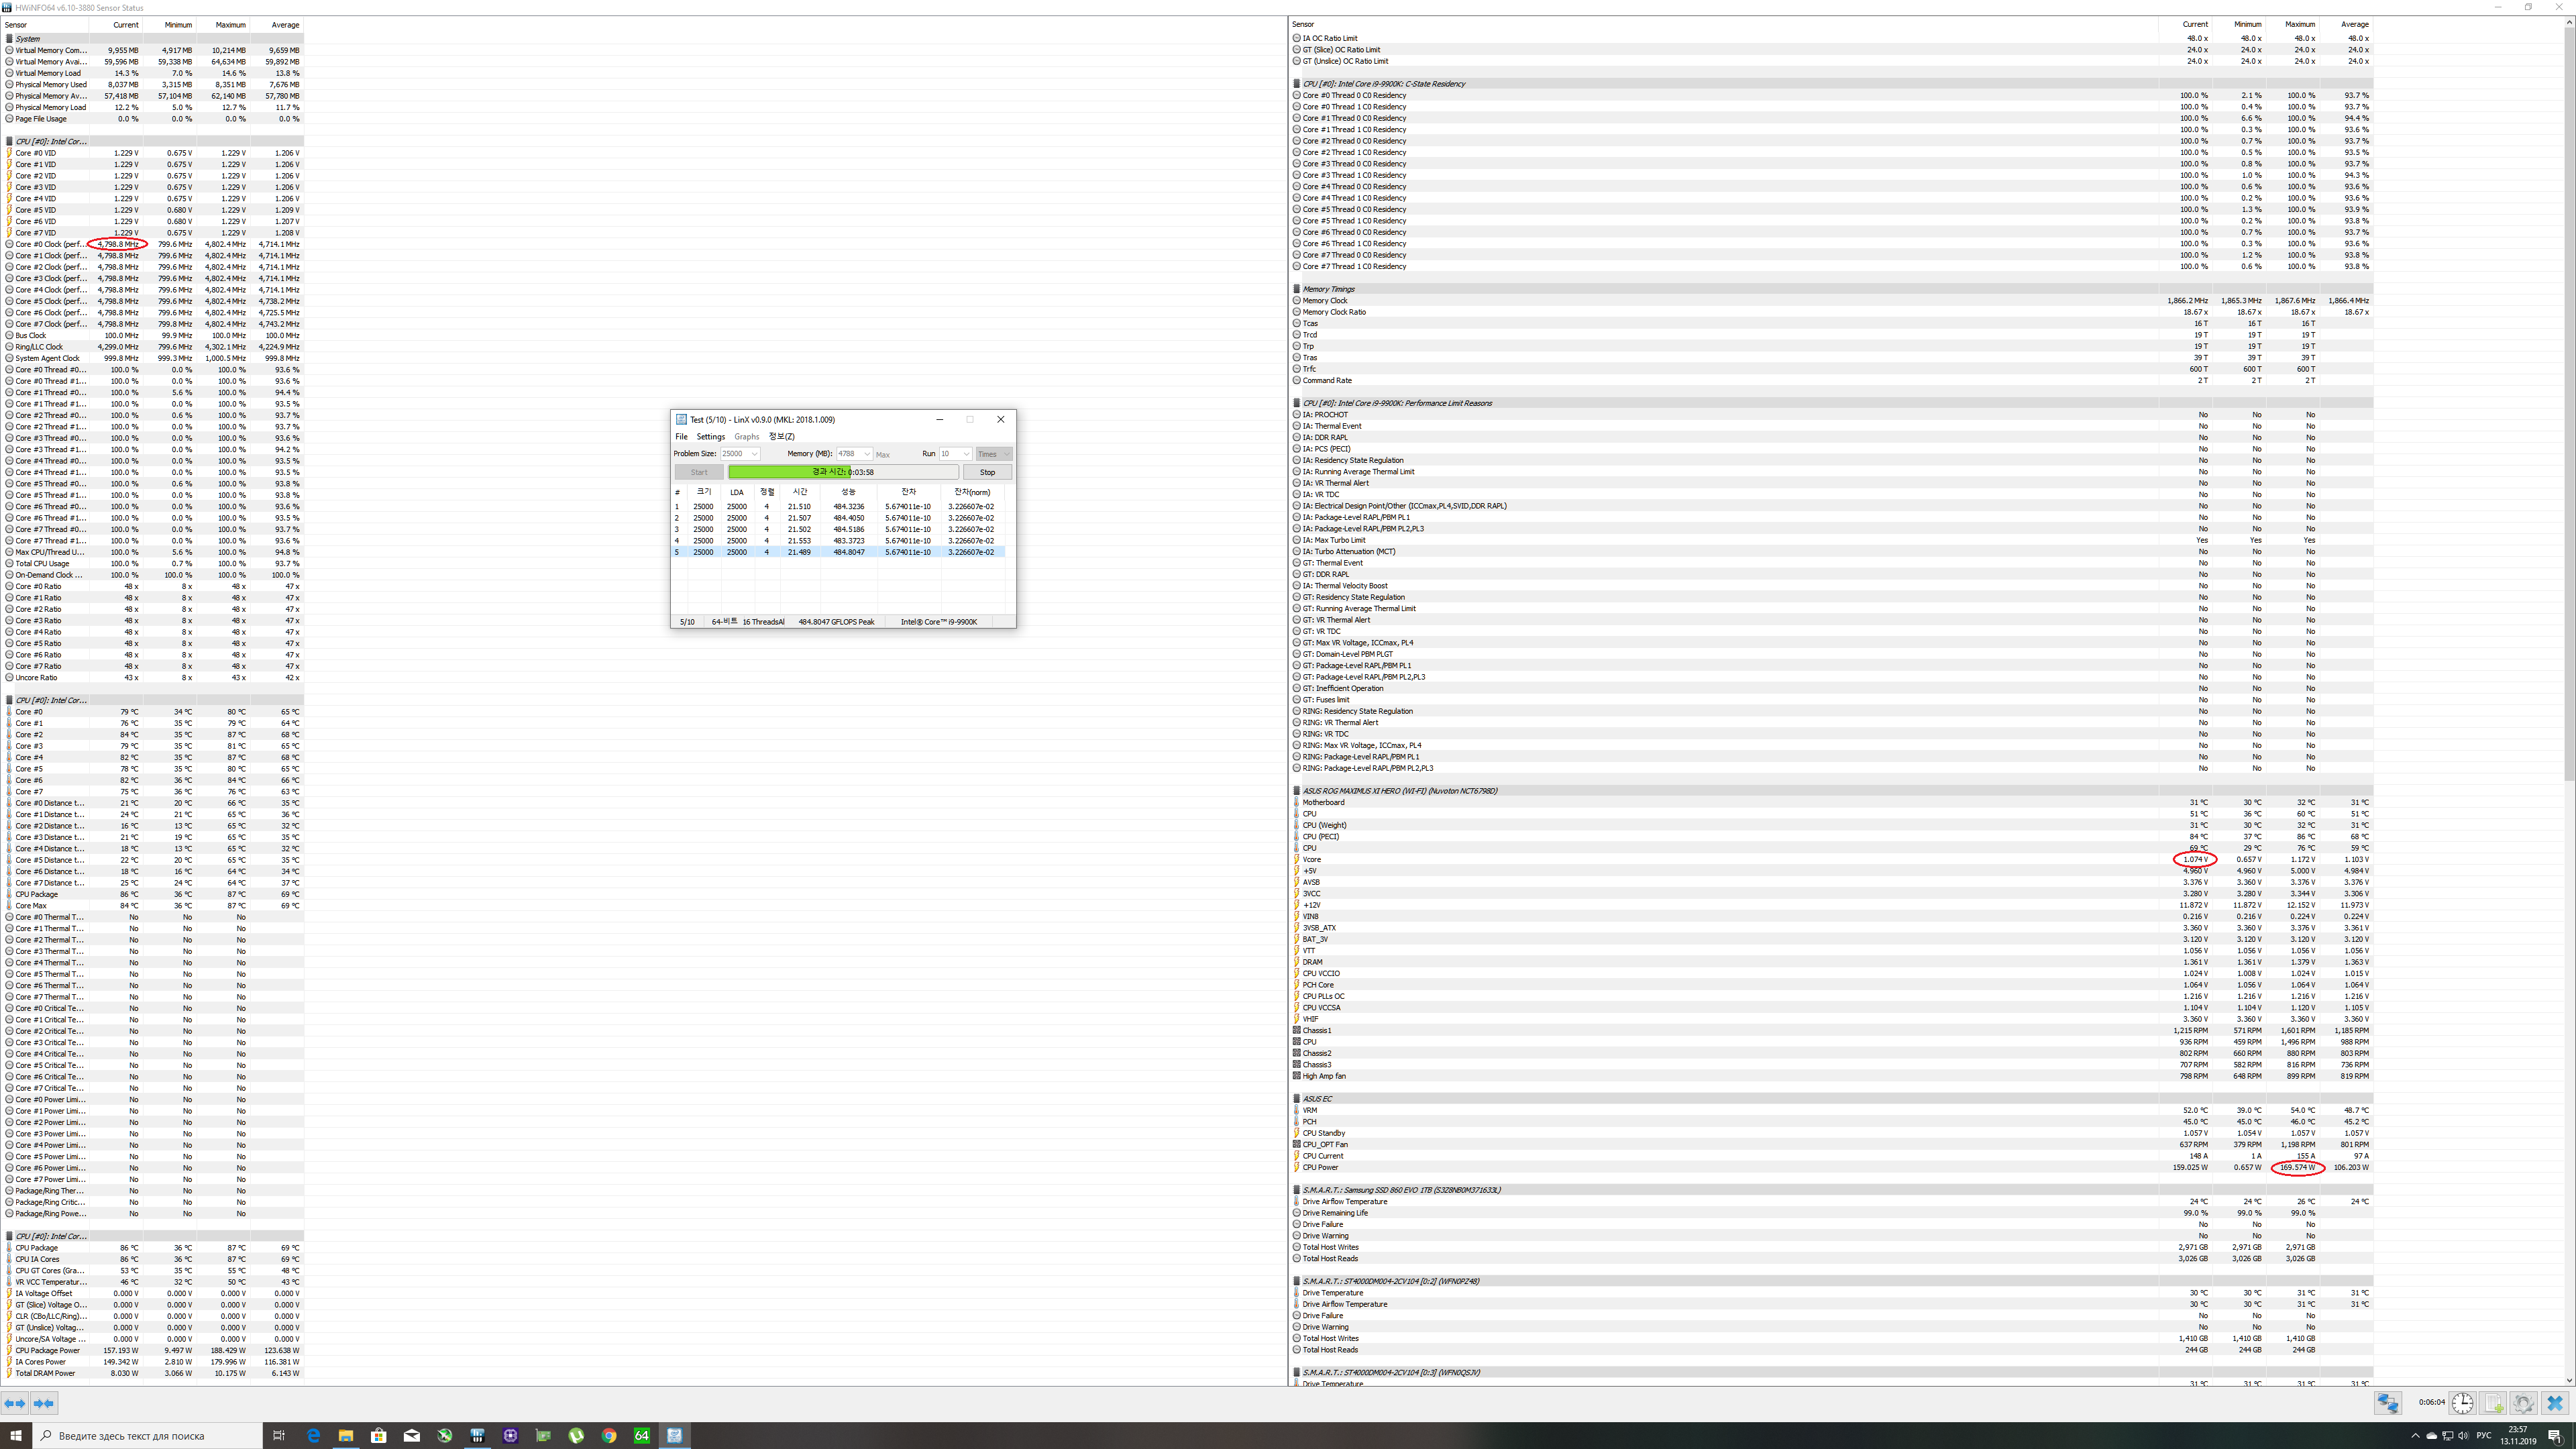
Task: Click the logging sheet with plus icon
Action: 2493,1403
